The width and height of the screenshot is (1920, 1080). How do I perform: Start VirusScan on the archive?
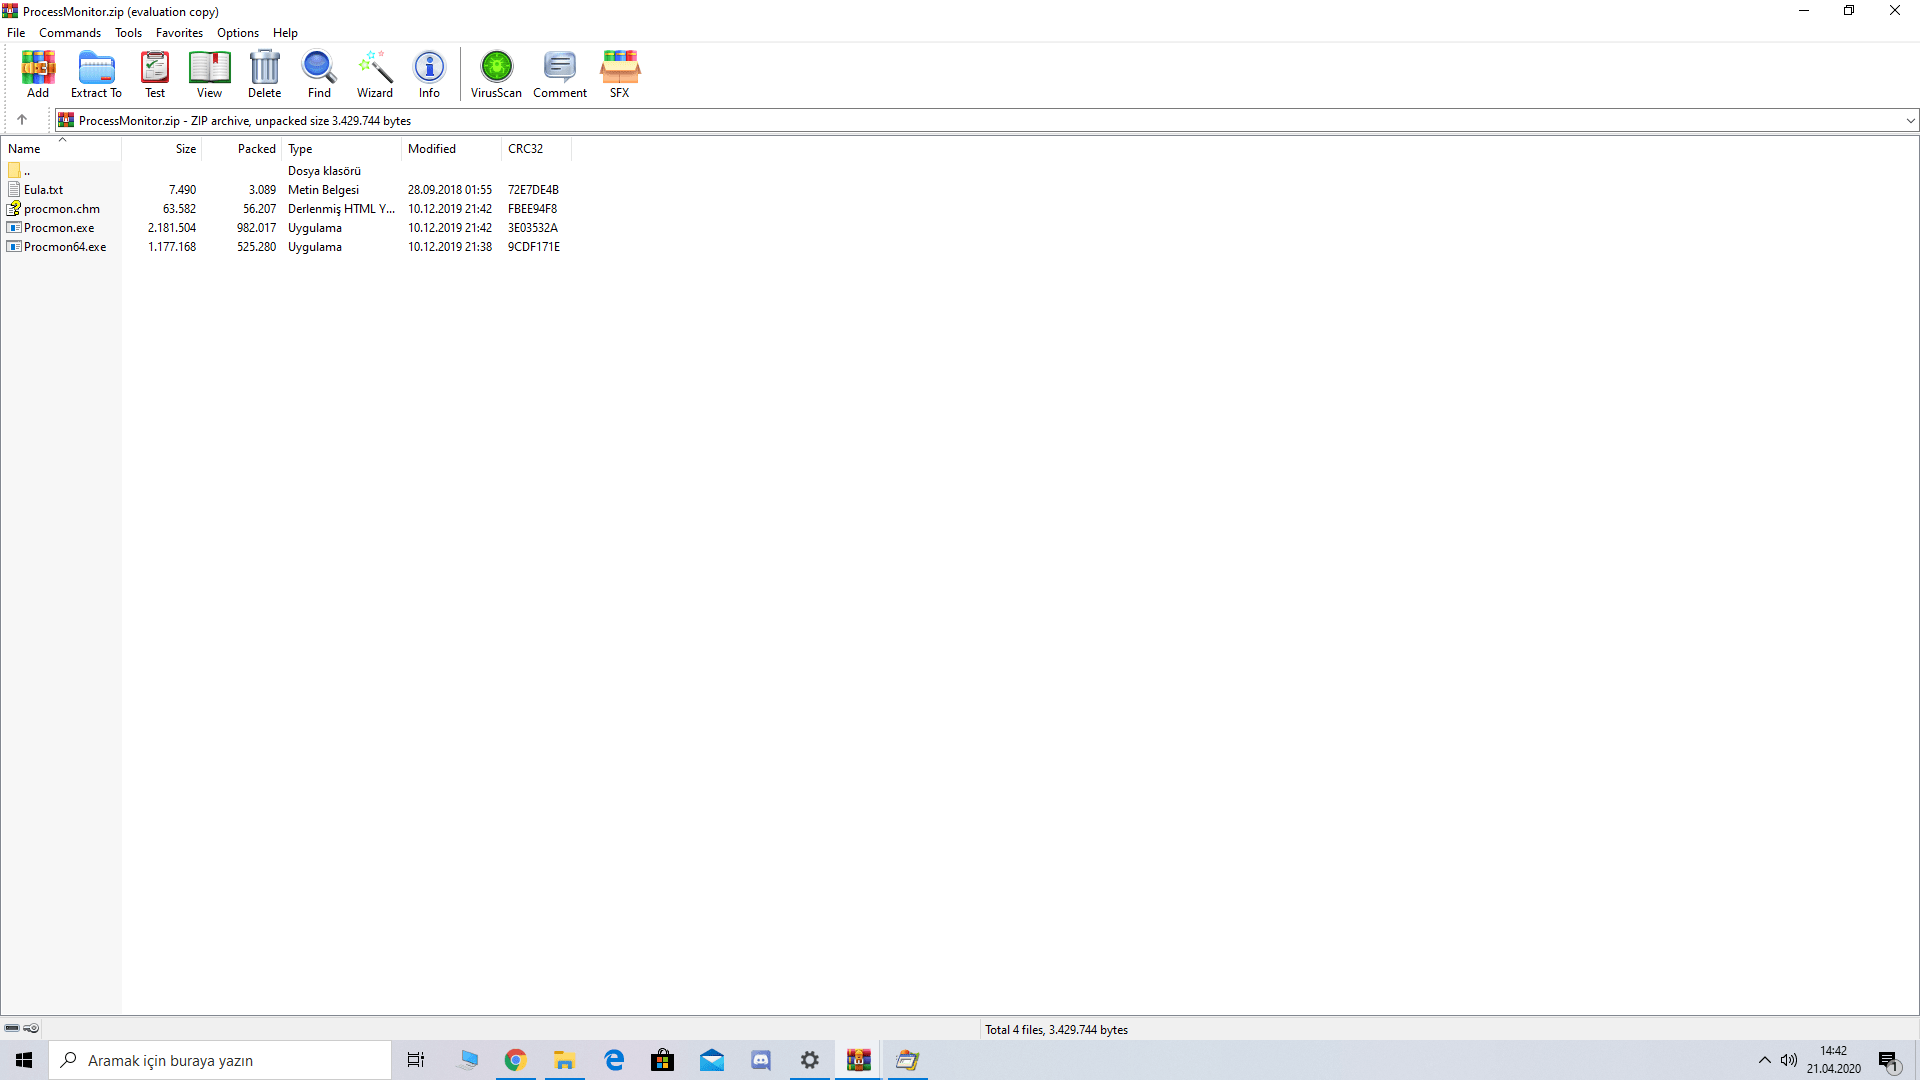click(x=496, y=74)
